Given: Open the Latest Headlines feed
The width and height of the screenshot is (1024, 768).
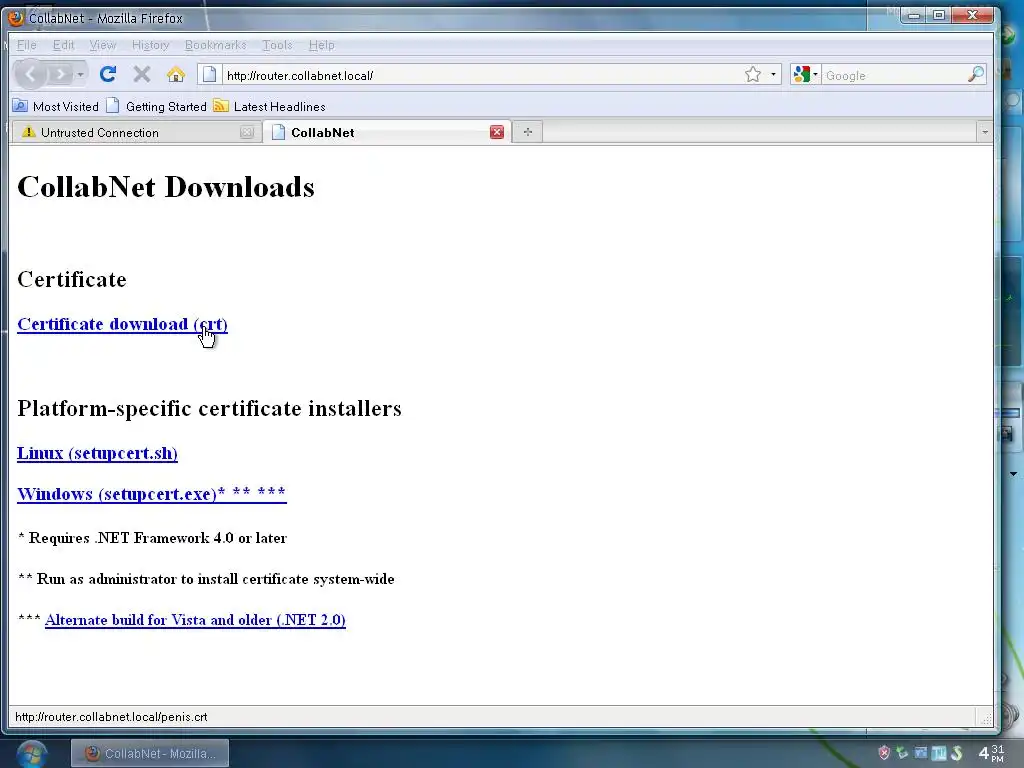Looking at the screenshot, I should pos(270,106).
